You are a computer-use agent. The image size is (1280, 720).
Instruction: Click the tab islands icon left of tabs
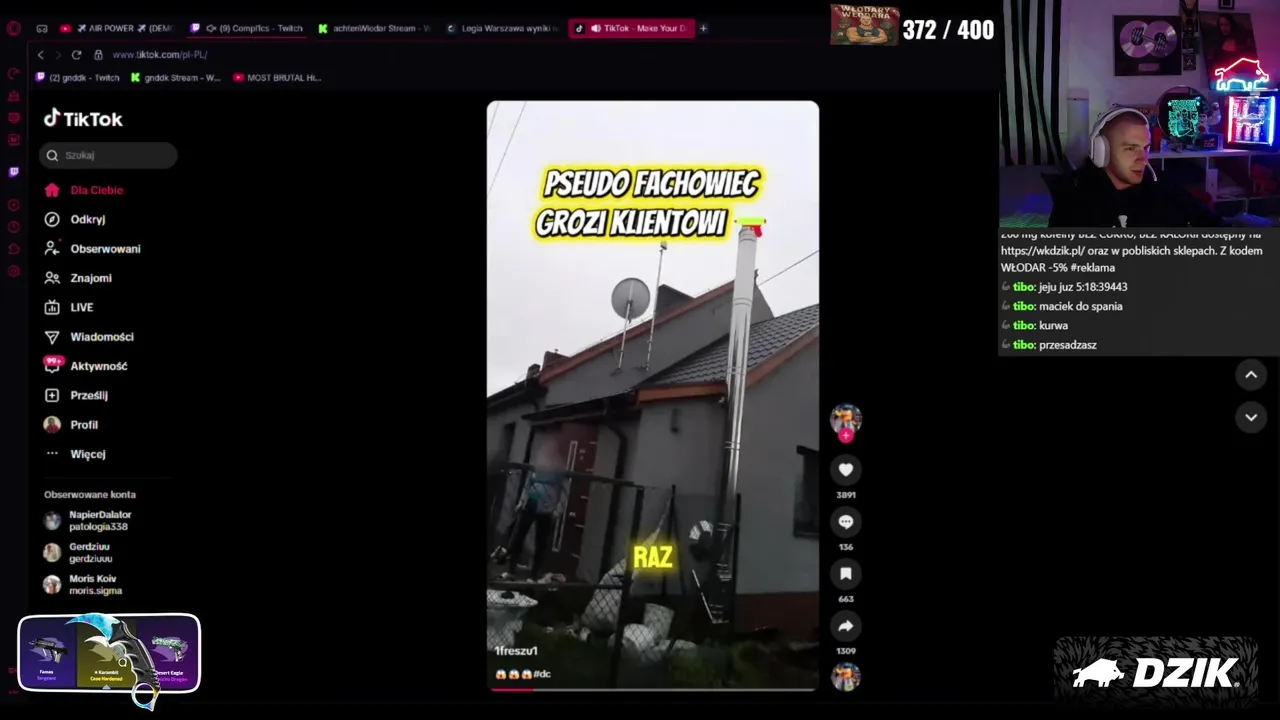coord(42,28)
